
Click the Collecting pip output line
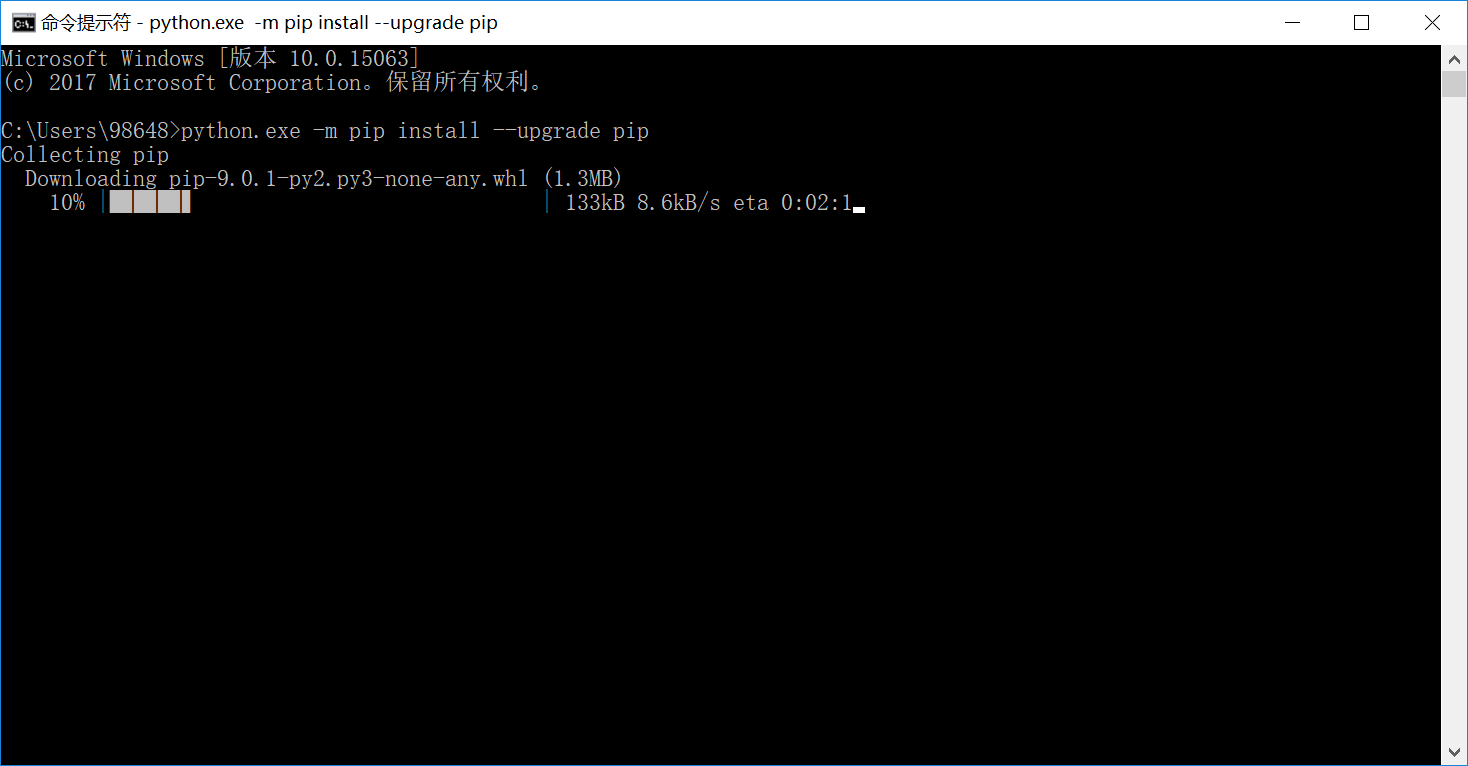pyautogui.click(x=85, y=155)
